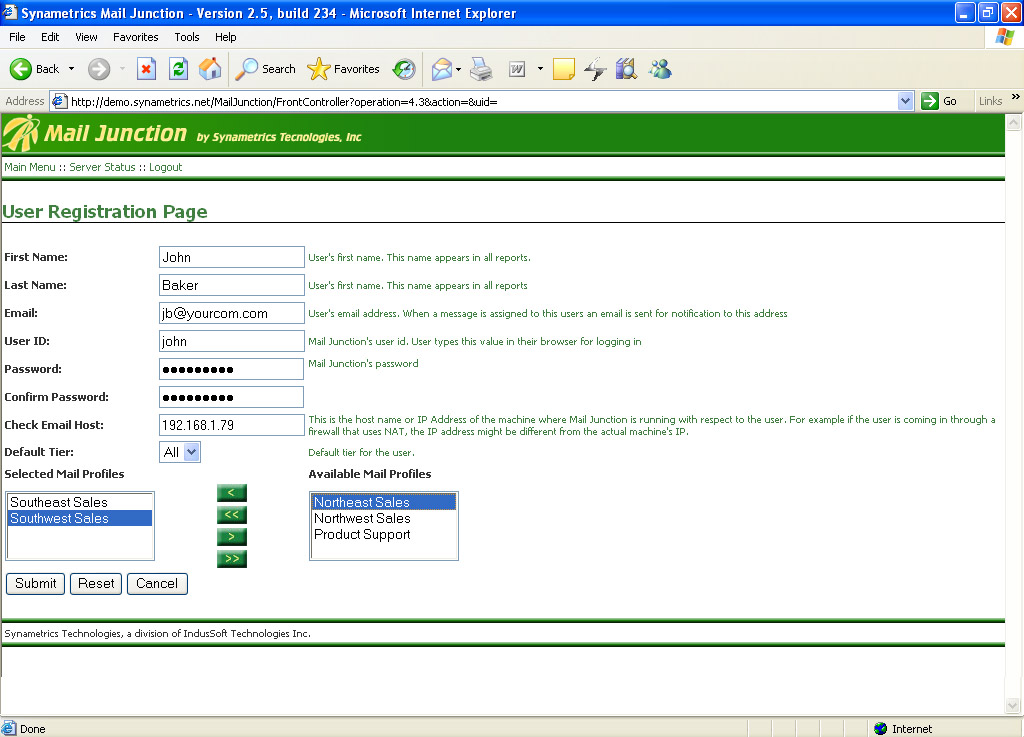The image size is (1024, 737).
Task: Click Internet zone globe icon in status bar
Action: (x=880, y=729)
